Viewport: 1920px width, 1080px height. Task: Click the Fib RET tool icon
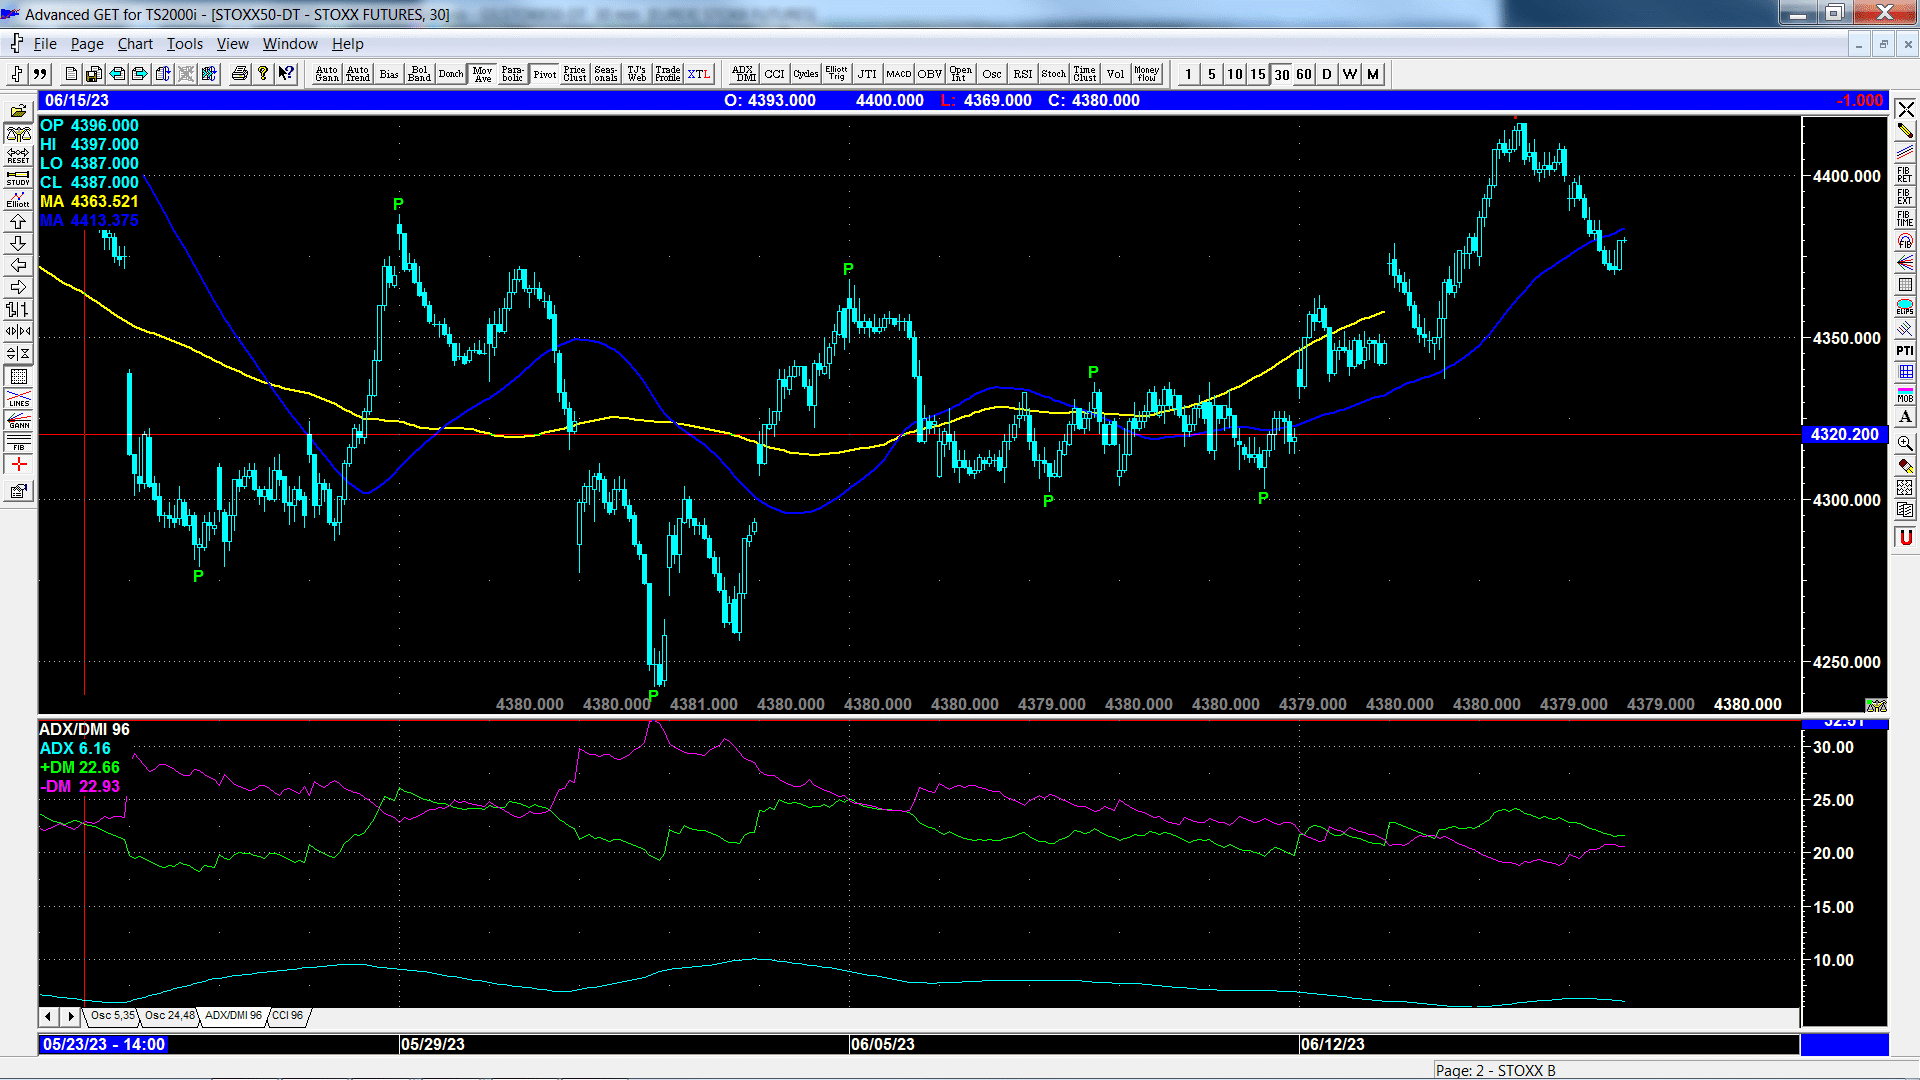tap(1905, 175)
